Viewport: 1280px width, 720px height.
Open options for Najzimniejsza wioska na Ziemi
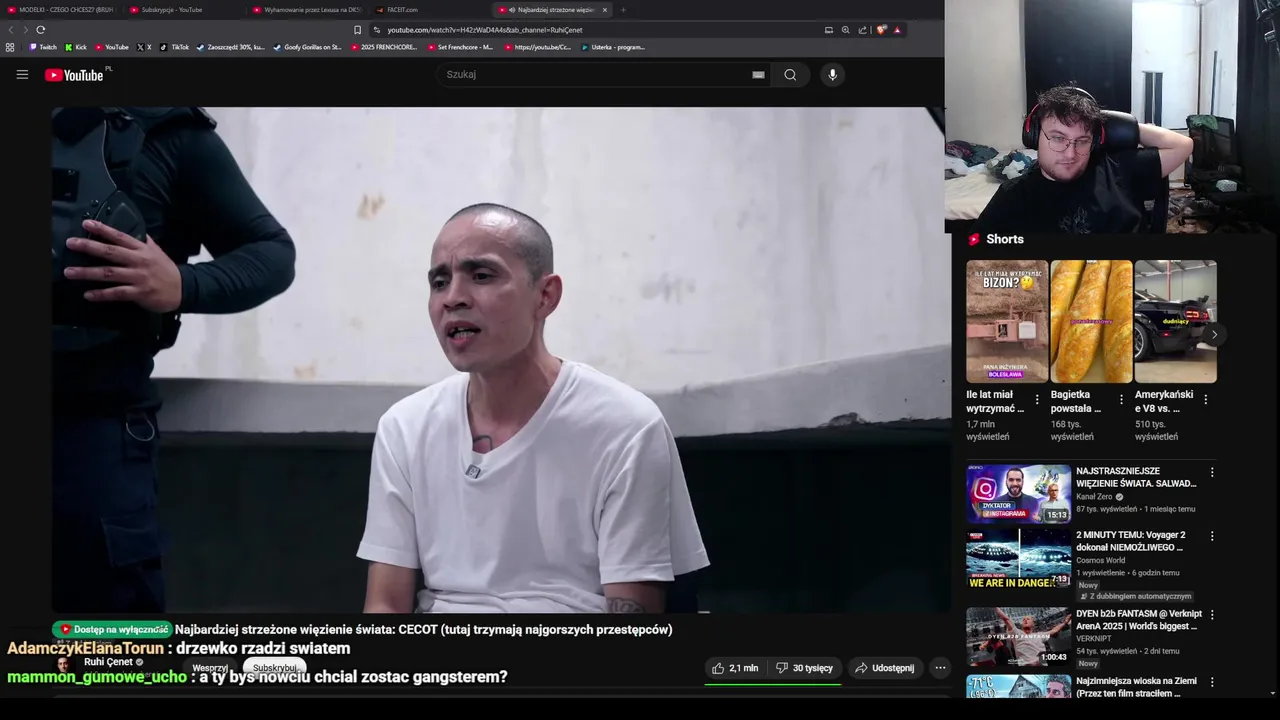pos(1212,682)
